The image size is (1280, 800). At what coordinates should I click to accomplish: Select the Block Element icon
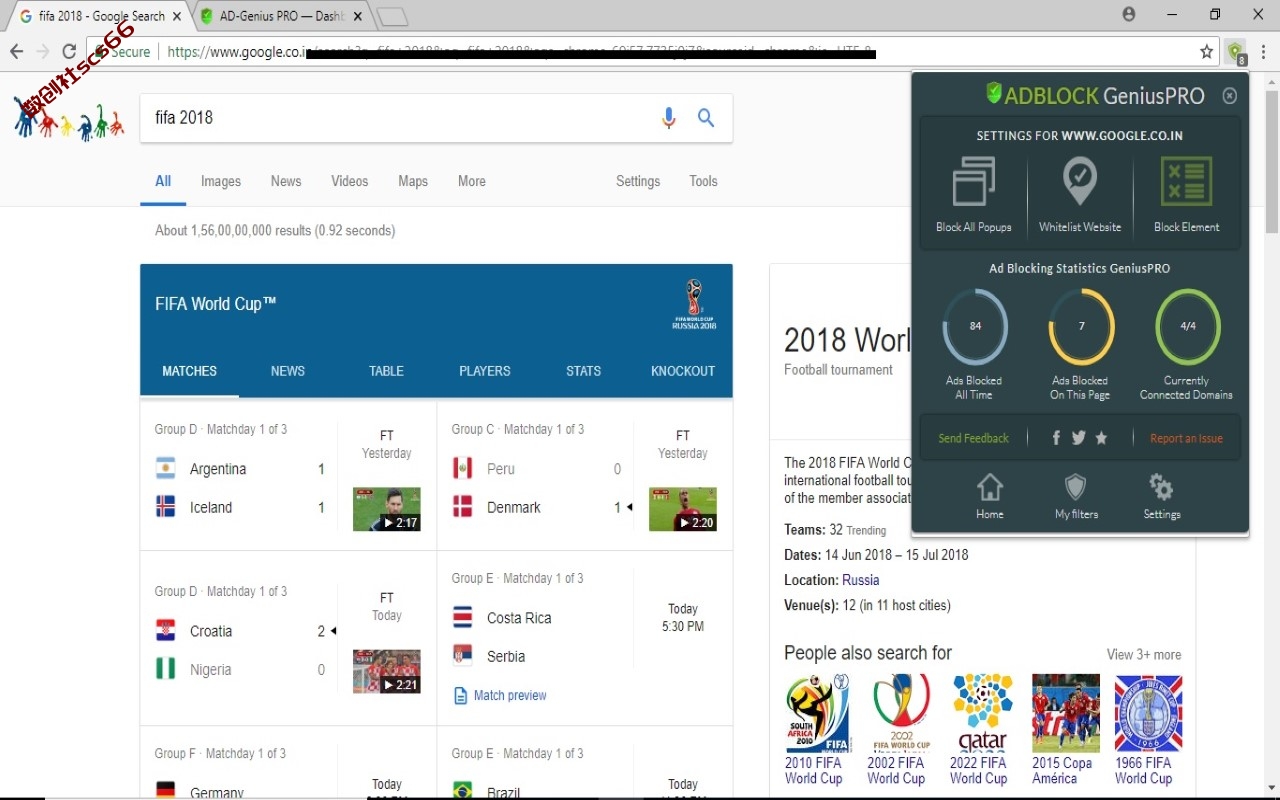pyautogui.click(x=1186, y=181)
